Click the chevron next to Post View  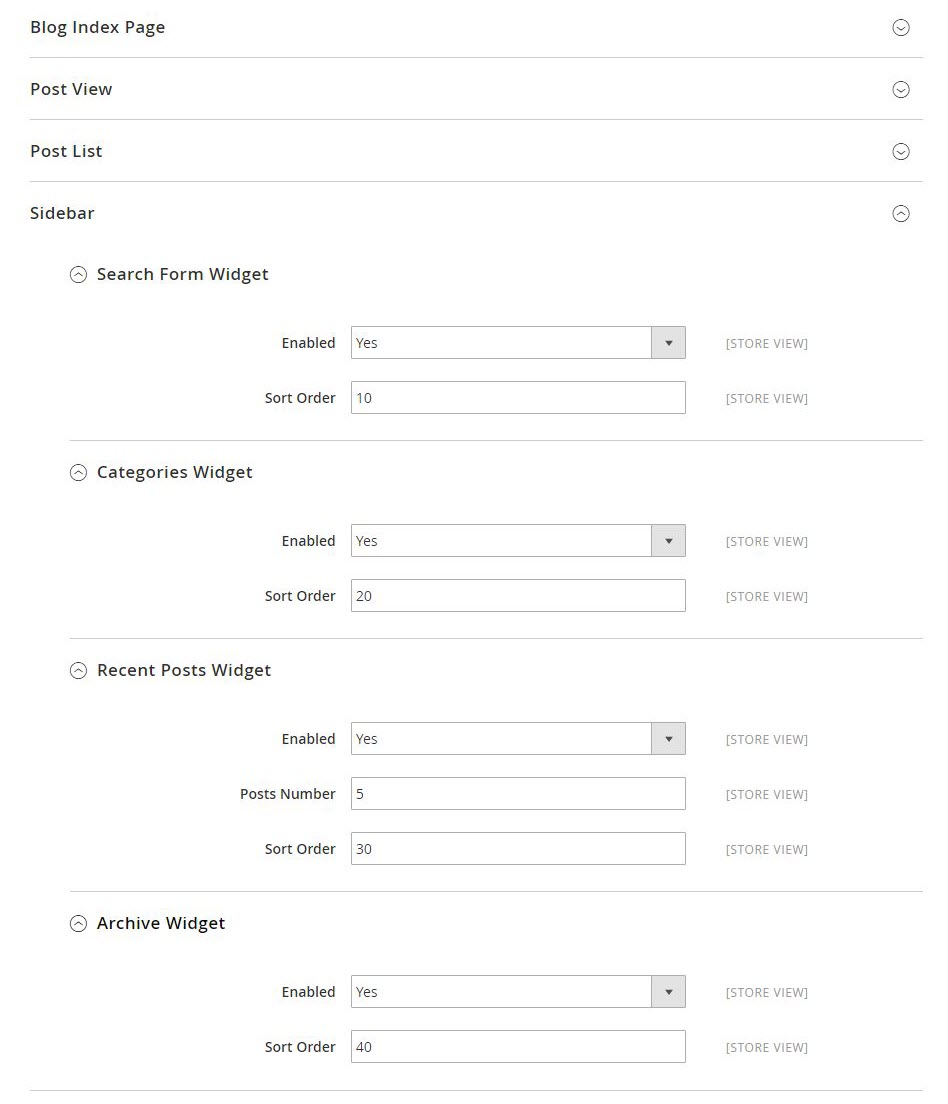click(901, 89)
